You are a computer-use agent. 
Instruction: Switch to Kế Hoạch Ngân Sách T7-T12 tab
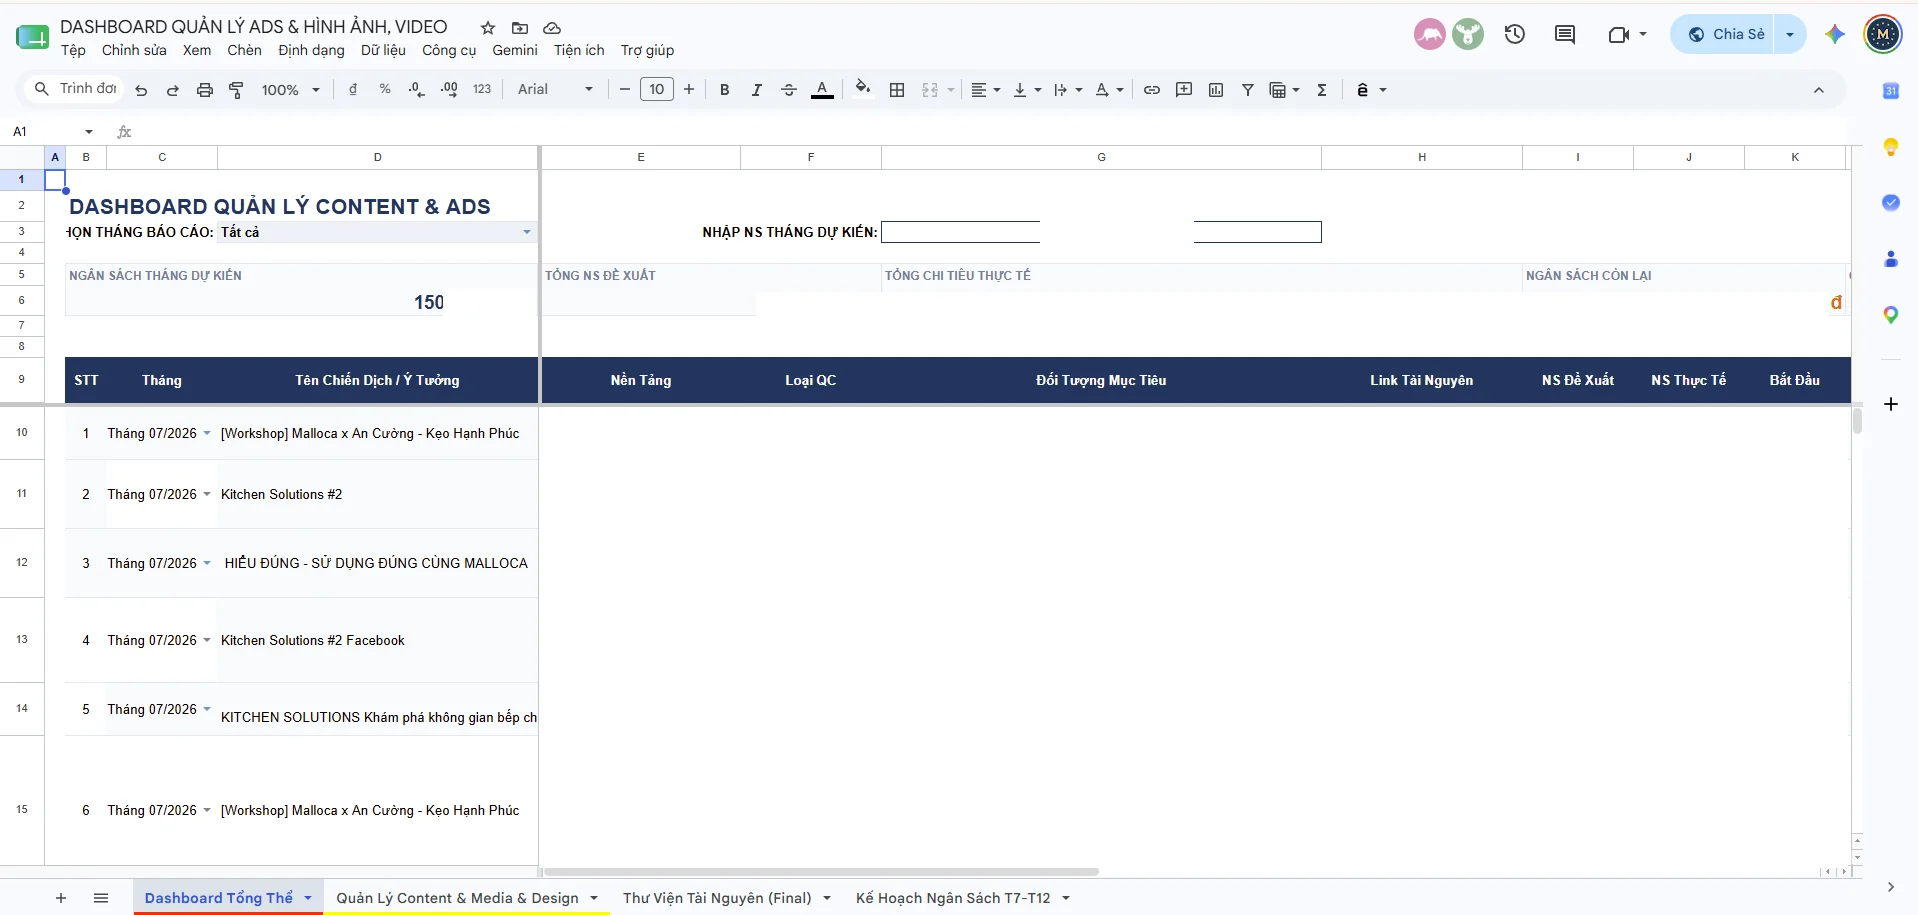tap(953, 898)
